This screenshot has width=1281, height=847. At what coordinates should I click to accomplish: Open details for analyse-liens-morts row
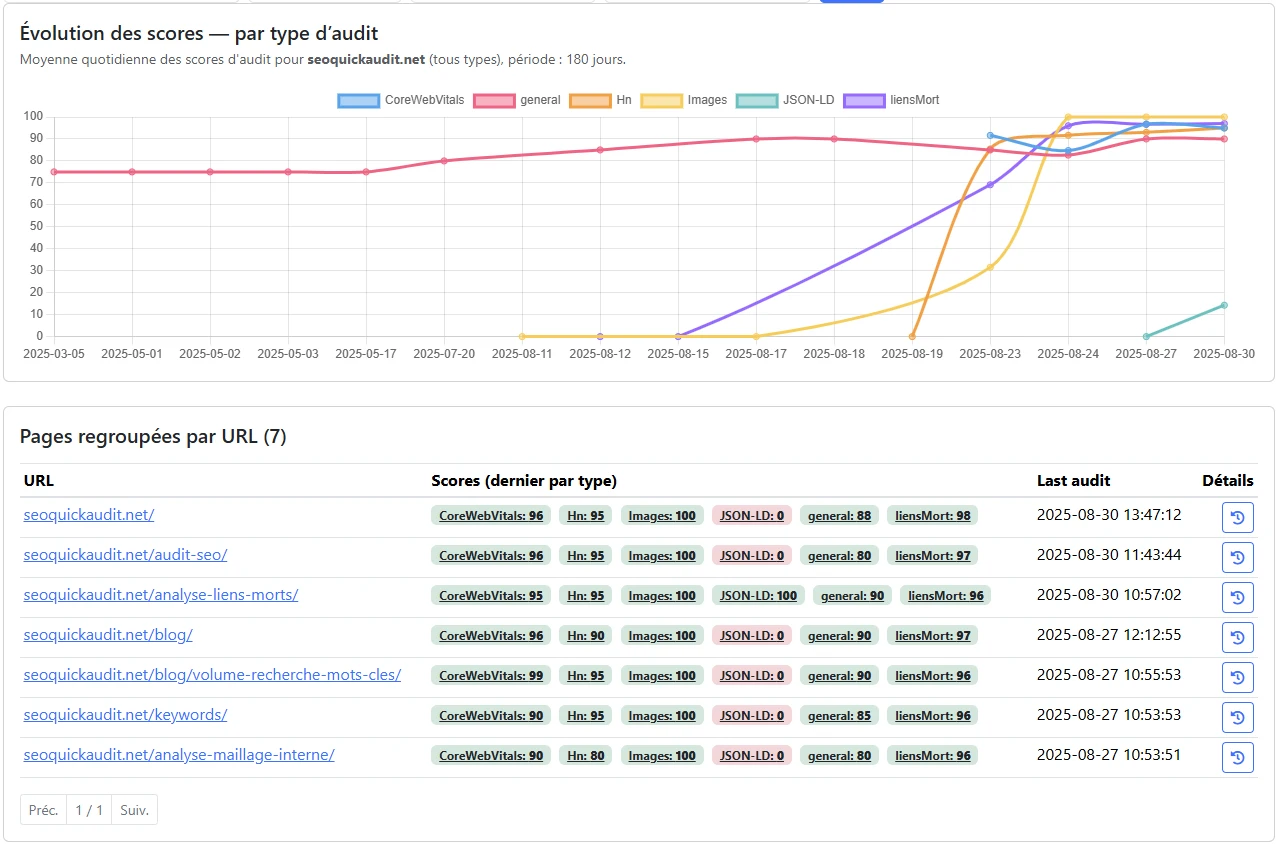[x=1237, y=597]
